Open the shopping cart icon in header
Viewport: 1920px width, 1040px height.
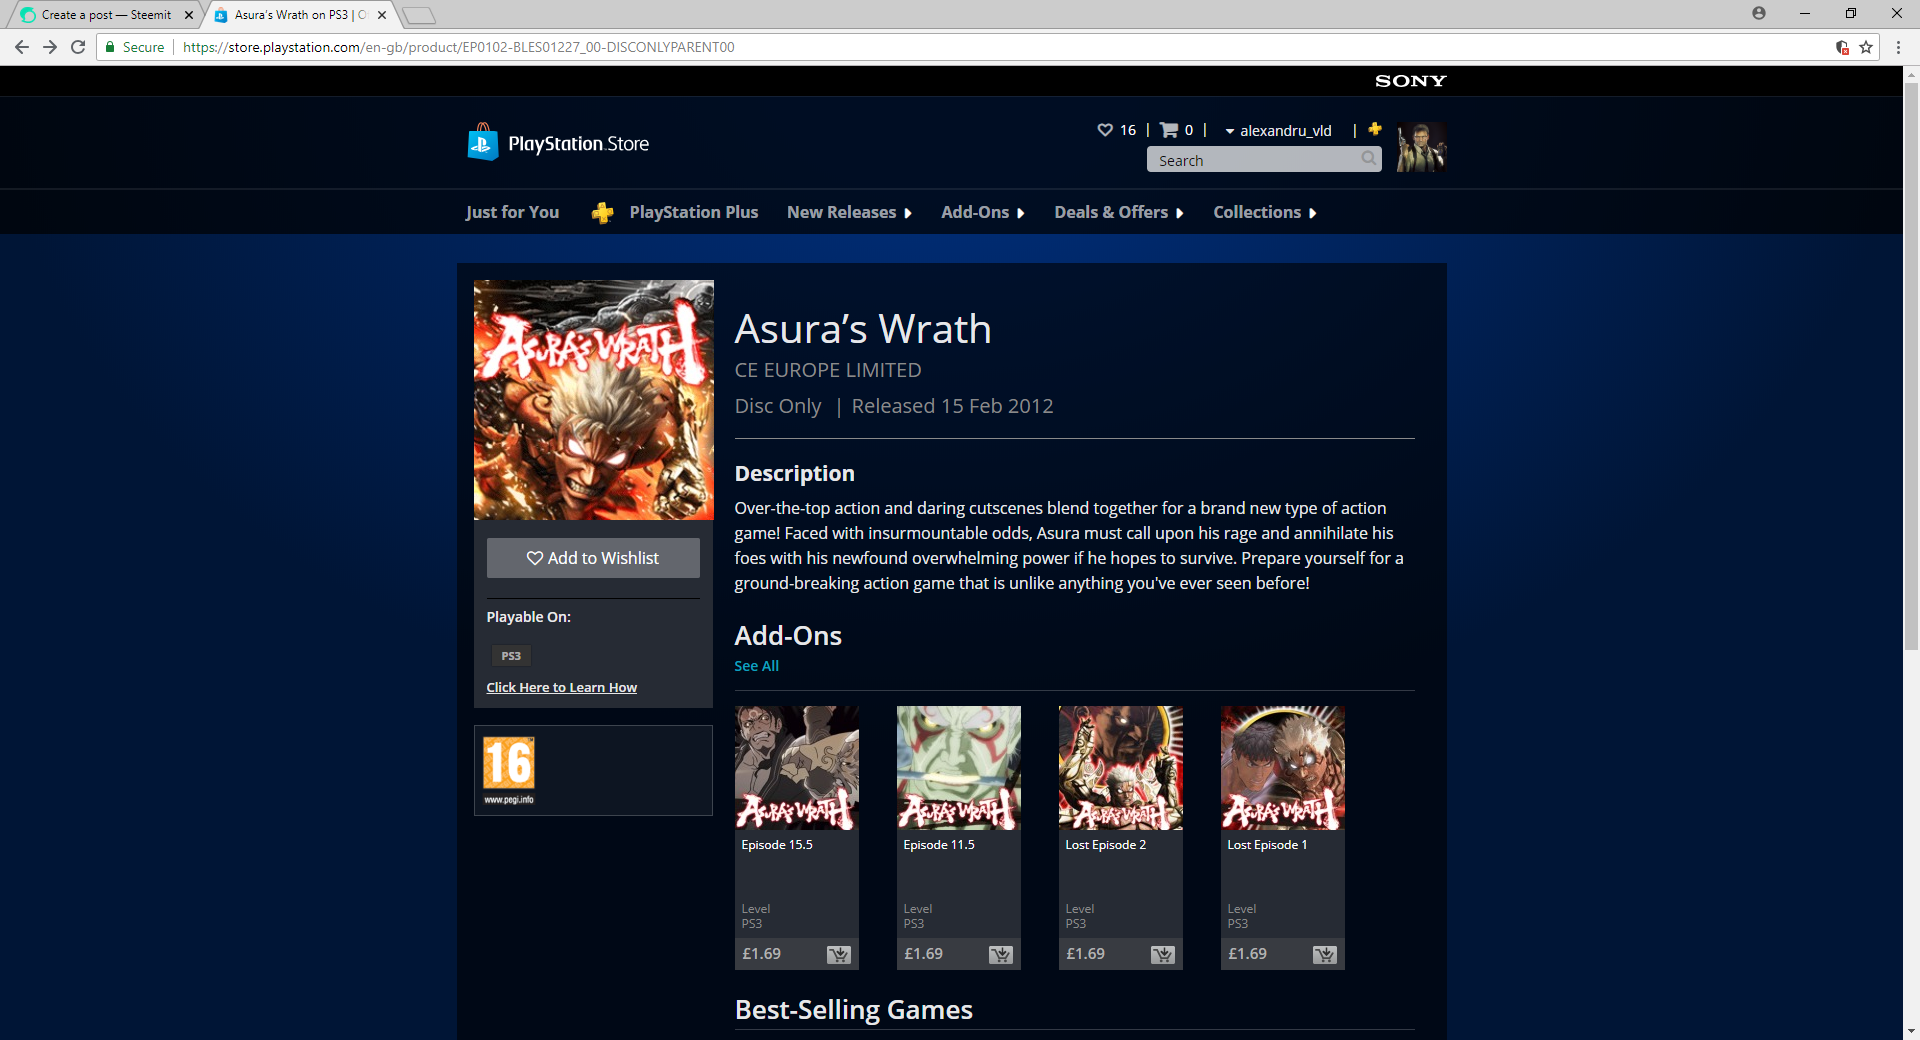[1168, 130]
